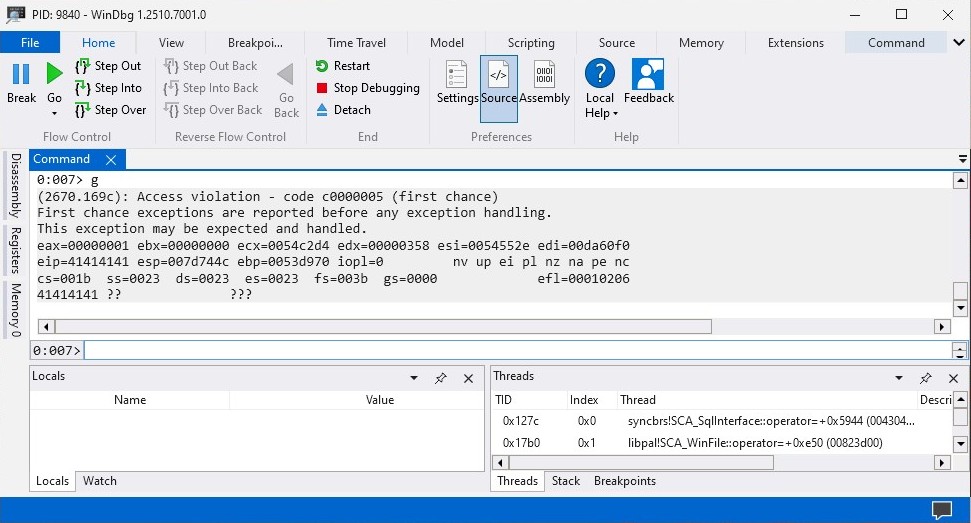Click the debugger command input field
The image size is (971, 523).
click(x=516, y=350)
